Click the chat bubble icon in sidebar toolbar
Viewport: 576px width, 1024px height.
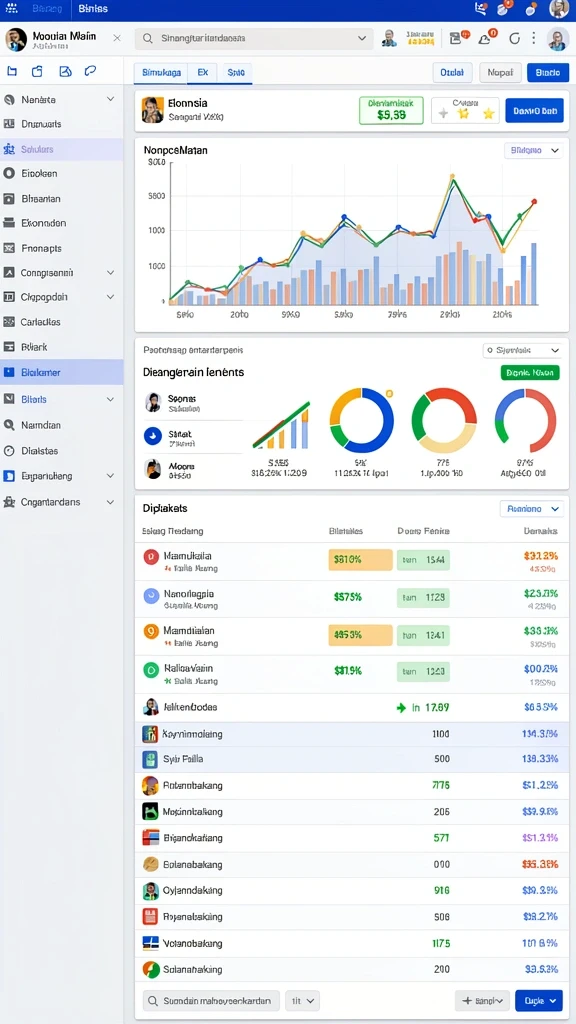point(90,71)
